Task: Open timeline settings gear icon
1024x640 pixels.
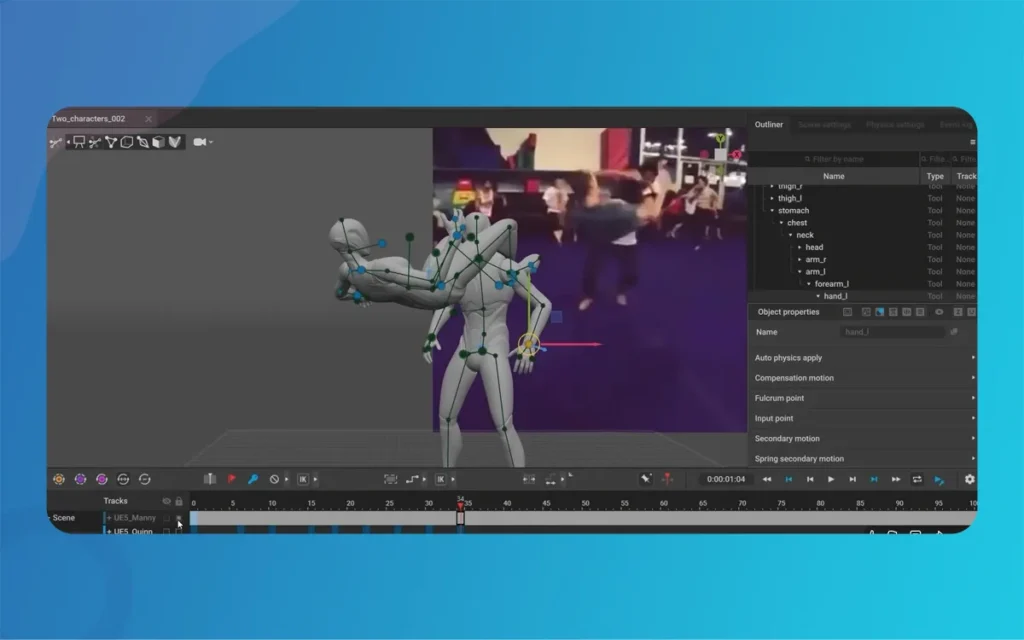Action: coord(969,480)
